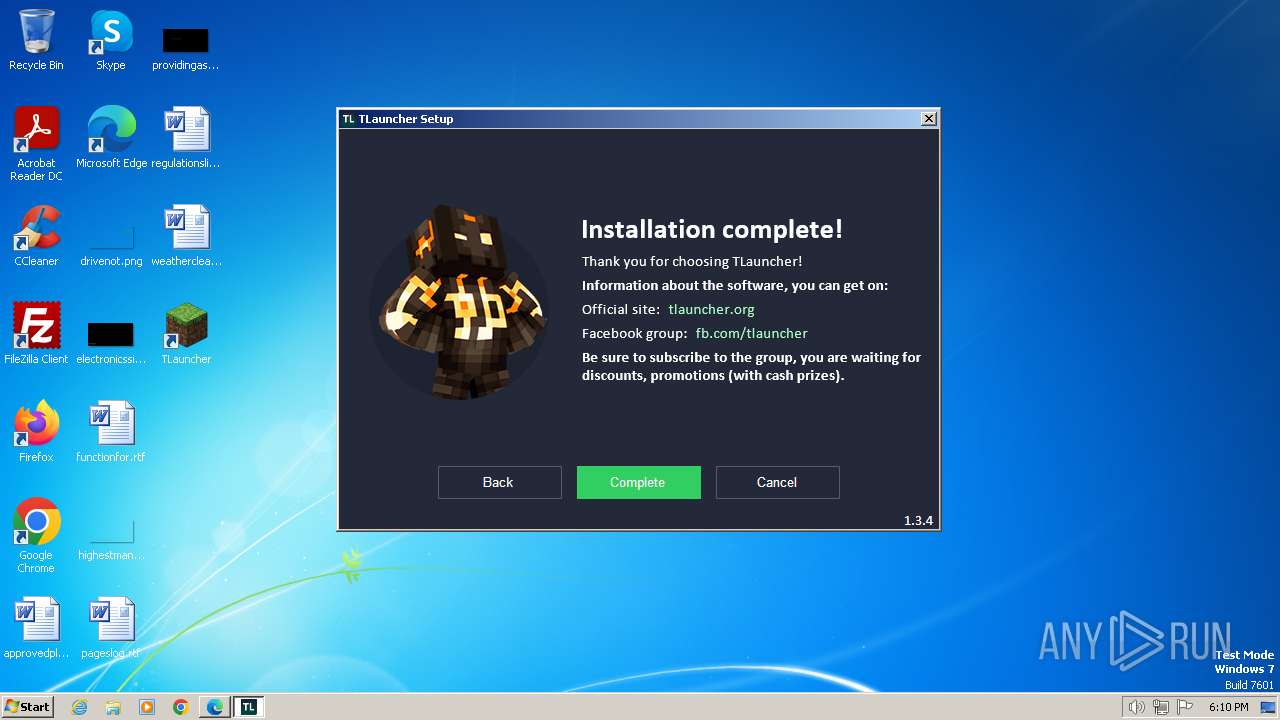Open the Windows Start menu
Image resolution: width=1280 pixels, height=720 pixels.
[x=28, y=707]
